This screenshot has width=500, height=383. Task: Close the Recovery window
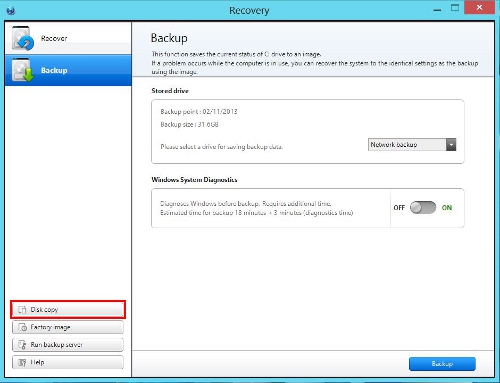pyautogui.click(x=479, y=7)
